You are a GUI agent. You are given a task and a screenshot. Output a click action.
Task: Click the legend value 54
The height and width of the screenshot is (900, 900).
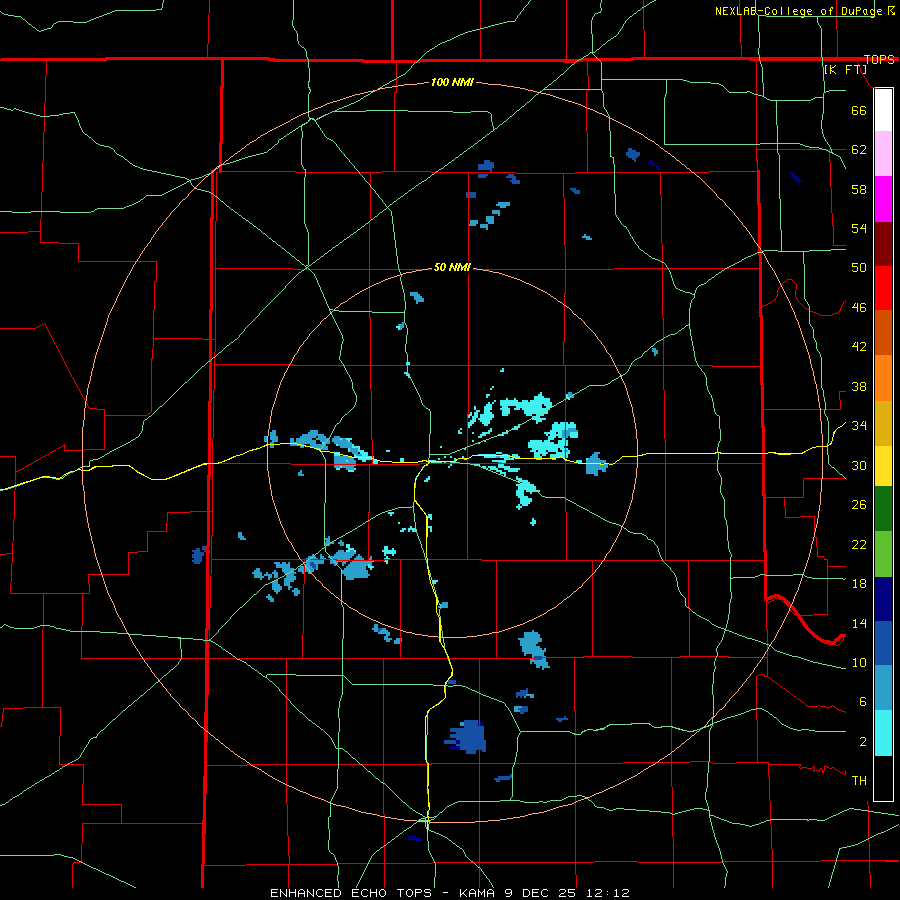click(x=859, y=228)
